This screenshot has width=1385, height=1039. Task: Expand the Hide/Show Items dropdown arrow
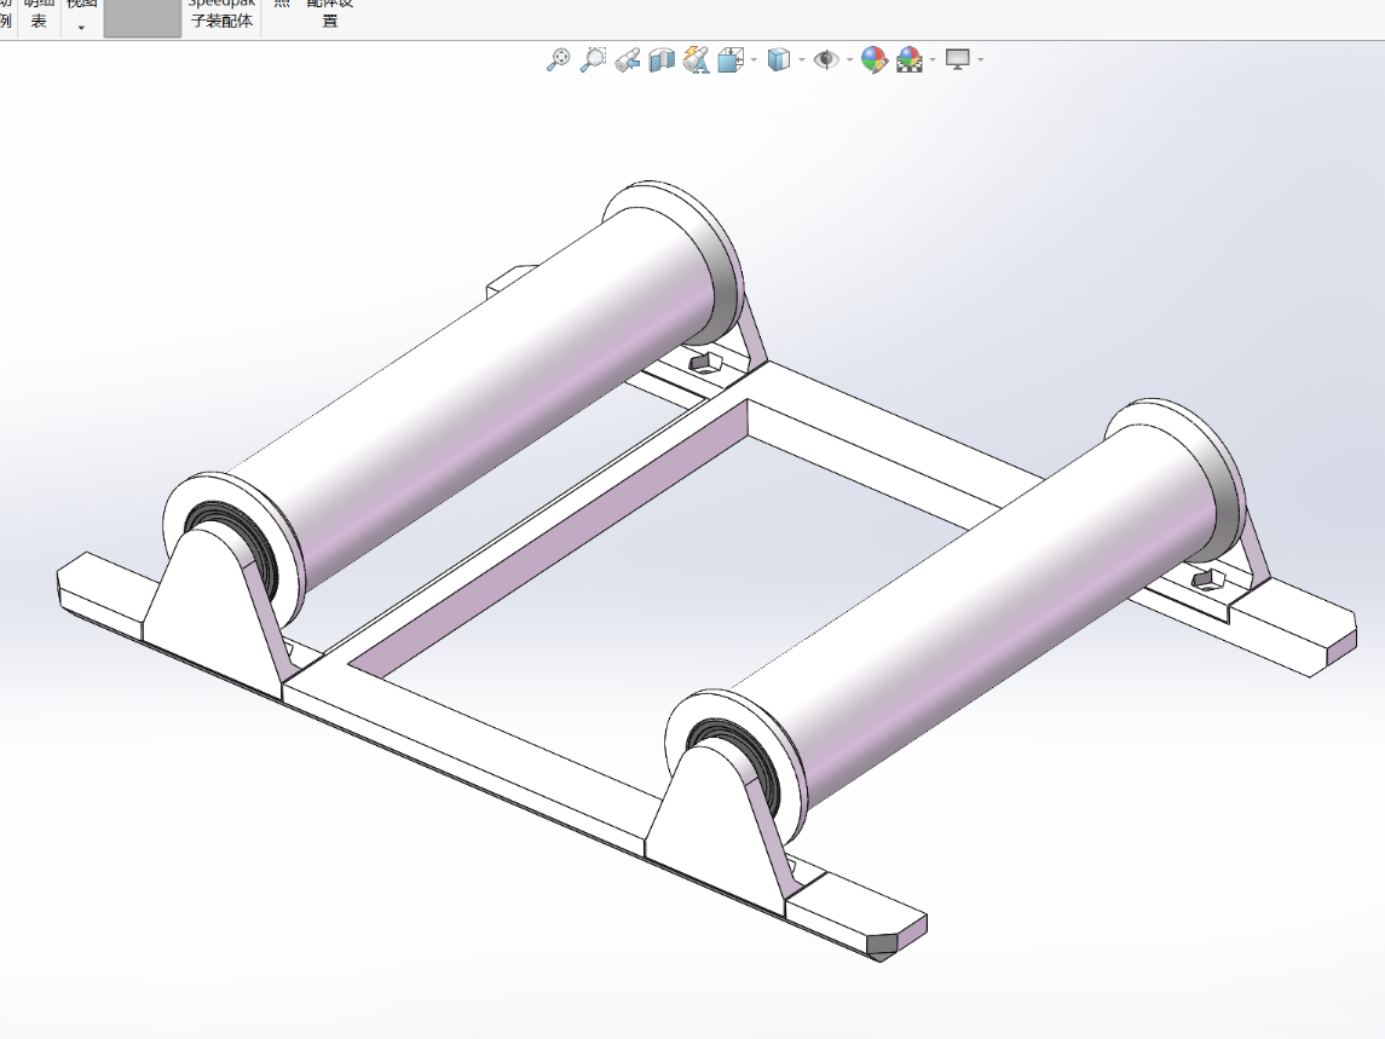(x=850, y=60)
